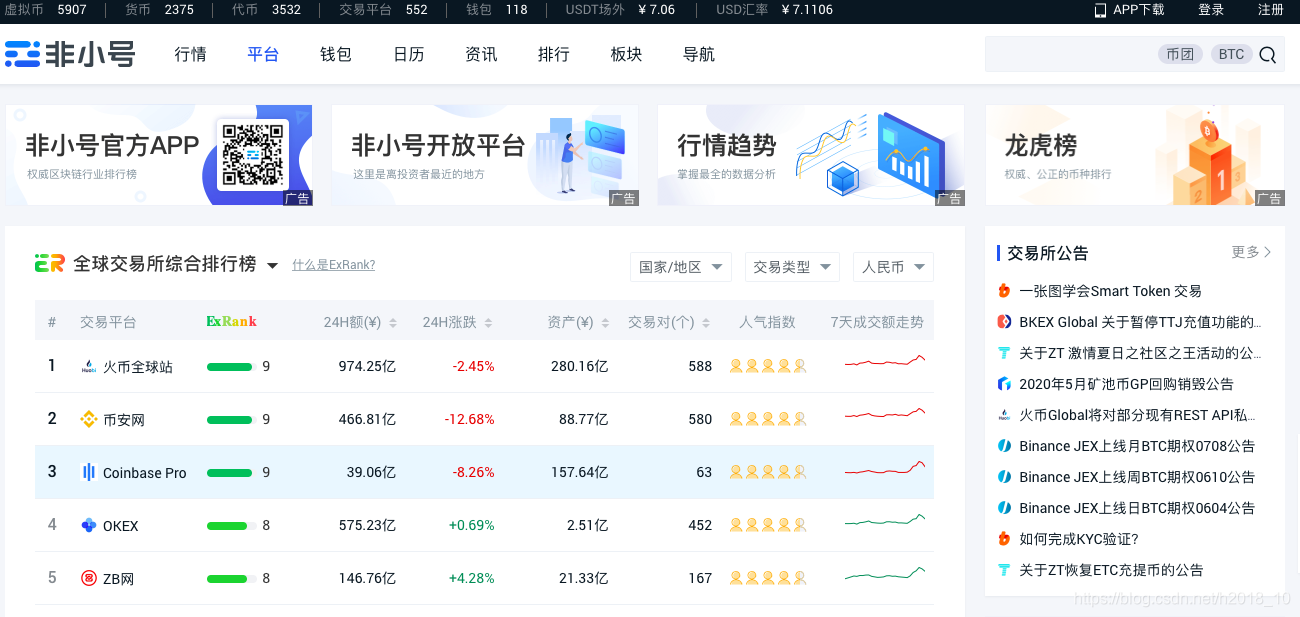Viewport: 1300px width, 617px height.
Task: Open the 国家/地区 dropdown
Action: (681, 267)
